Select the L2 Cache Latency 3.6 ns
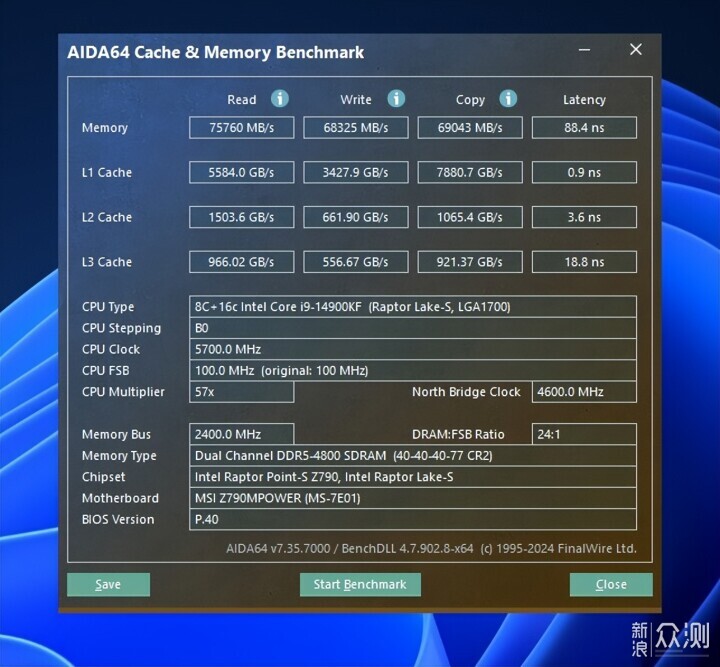 coord(584,217)
